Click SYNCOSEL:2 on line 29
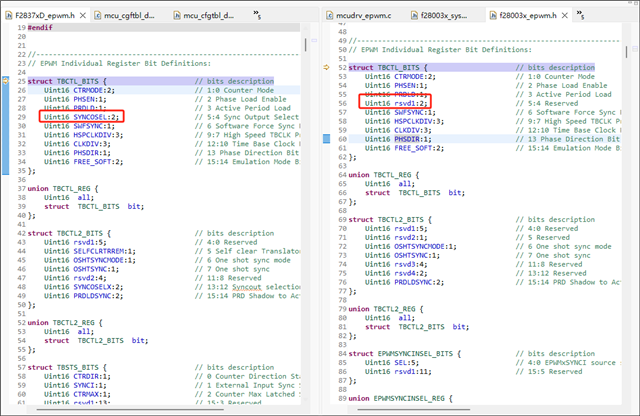Viewport: 640px width, 416px height. point(96,117)
